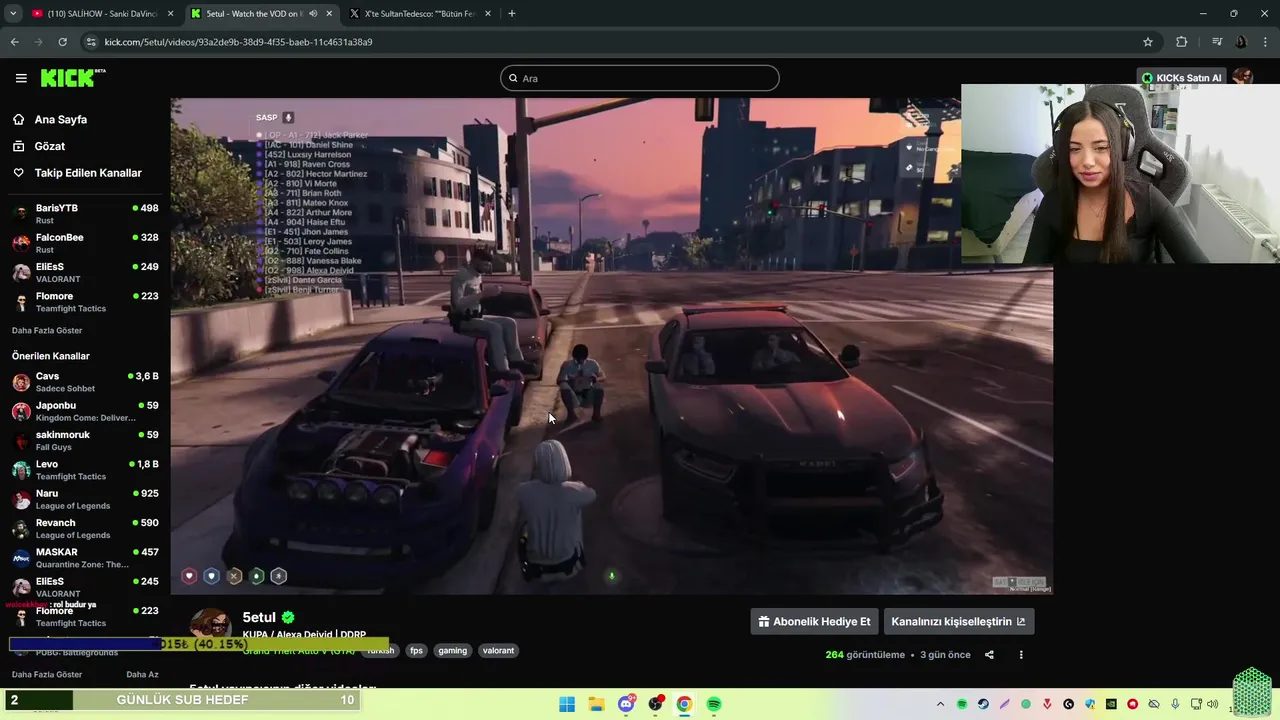Switch to the X SultanTedesco tab
The image size is (1280, 720).
coord(420,13)
